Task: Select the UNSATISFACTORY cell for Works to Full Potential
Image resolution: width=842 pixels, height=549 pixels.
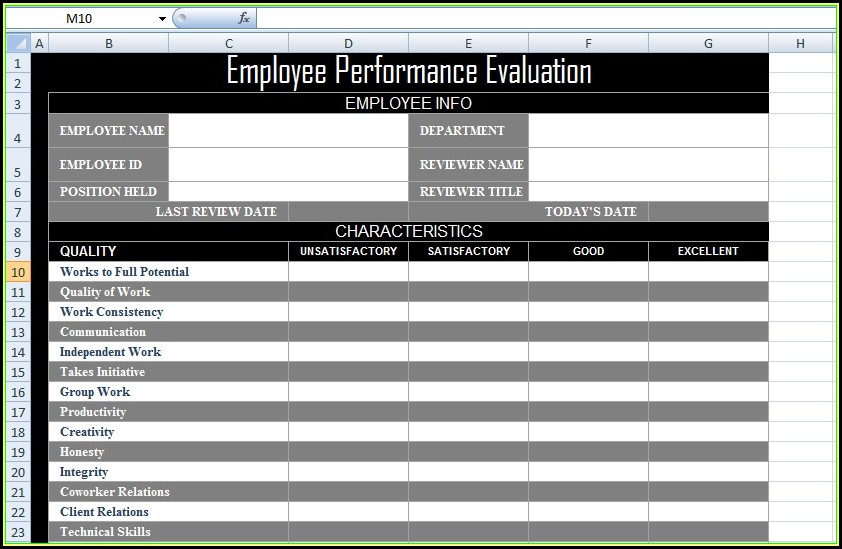Action: point(348,272)
